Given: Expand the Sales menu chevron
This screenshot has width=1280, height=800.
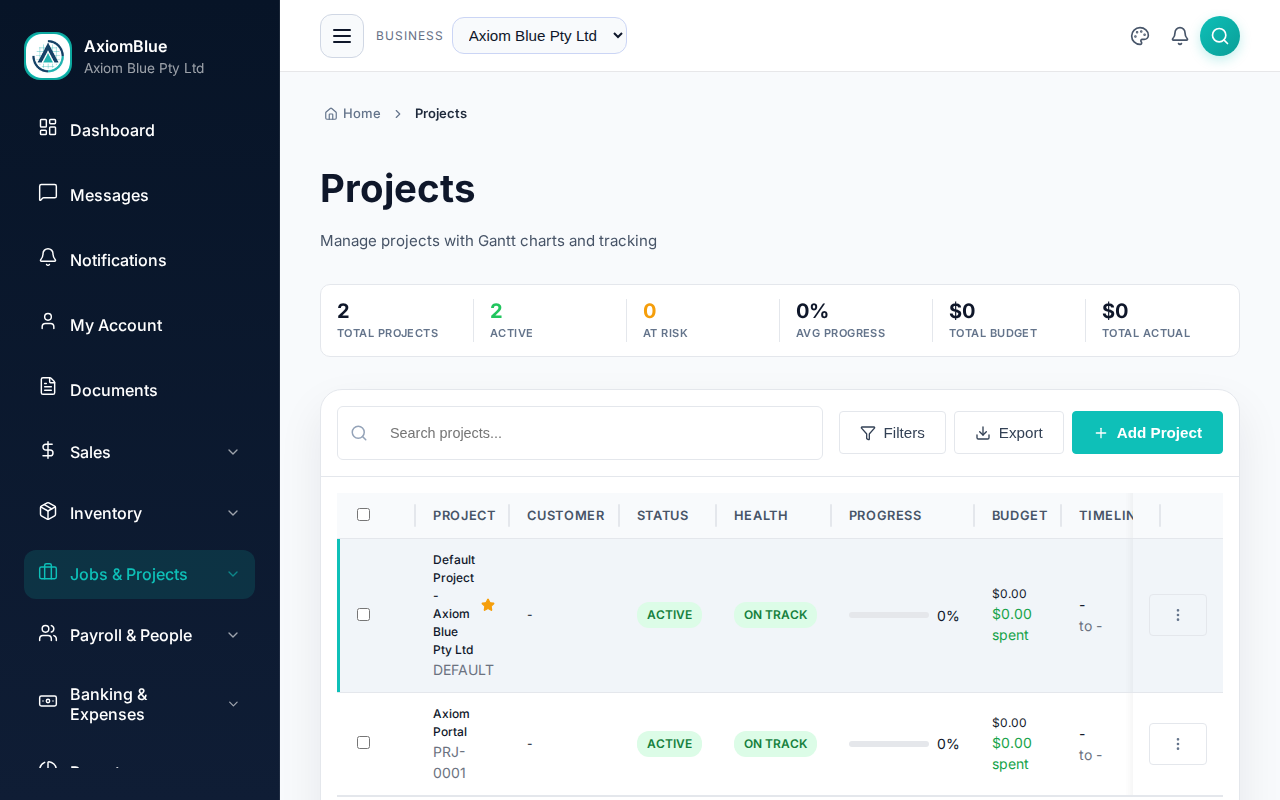Looking at the screenshot, I should 233,452.
